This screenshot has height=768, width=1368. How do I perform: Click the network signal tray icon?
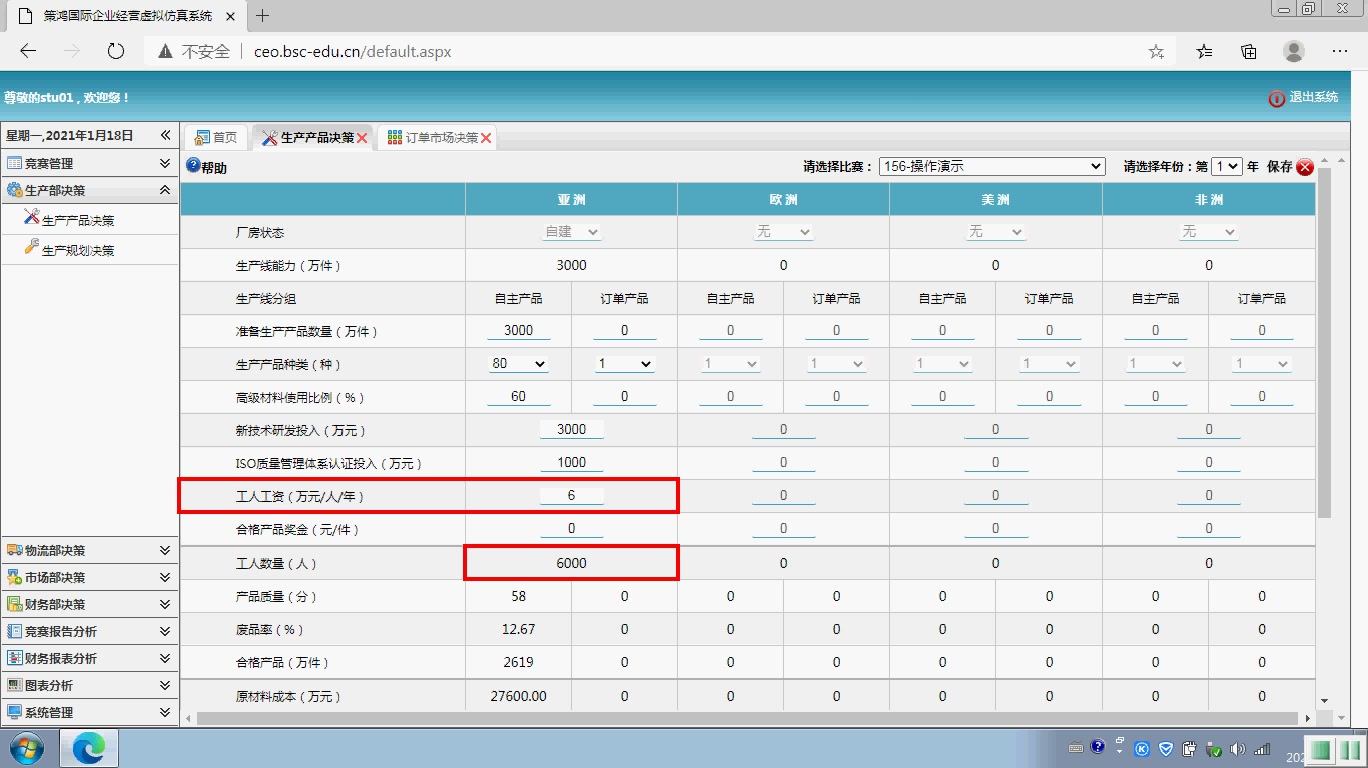[x=1262, y=748]
